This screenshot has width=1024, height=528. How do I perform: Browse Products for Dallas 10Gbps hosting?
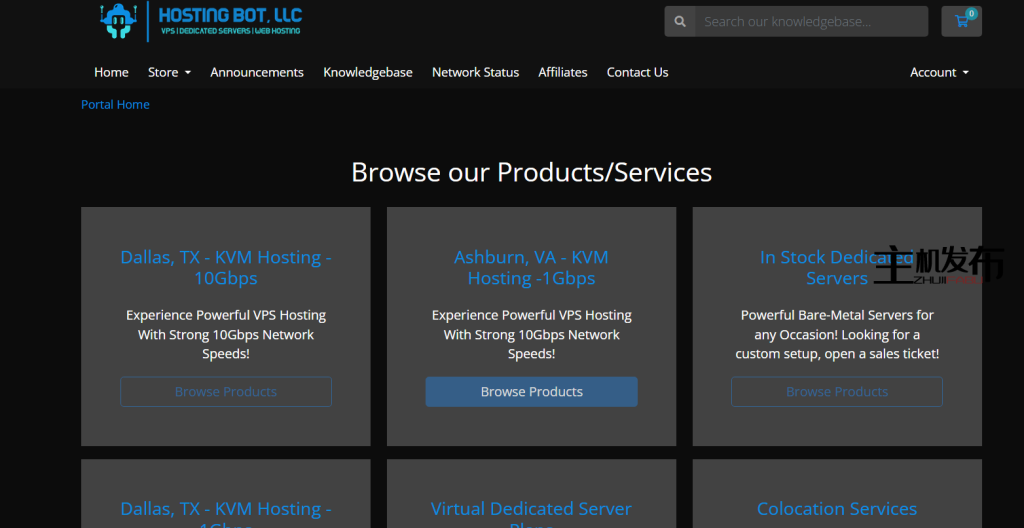[x=226, y=392]
